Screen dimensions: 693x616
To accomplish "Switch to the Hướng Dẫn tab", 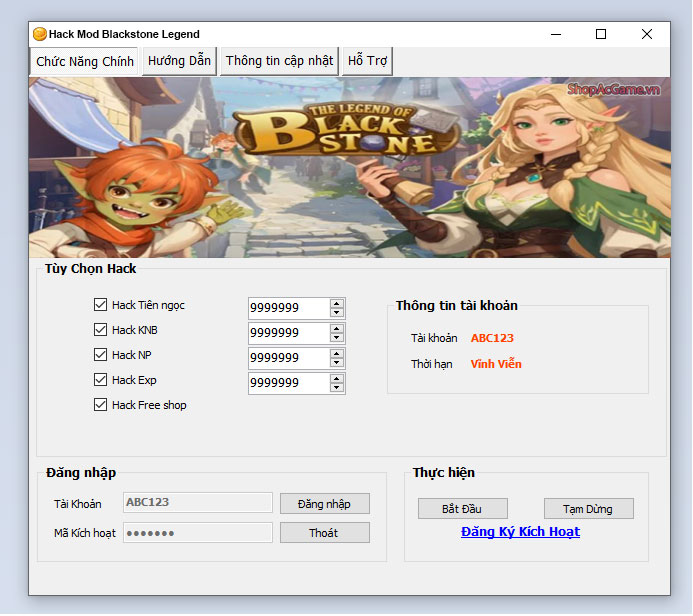I will point(179,61).
